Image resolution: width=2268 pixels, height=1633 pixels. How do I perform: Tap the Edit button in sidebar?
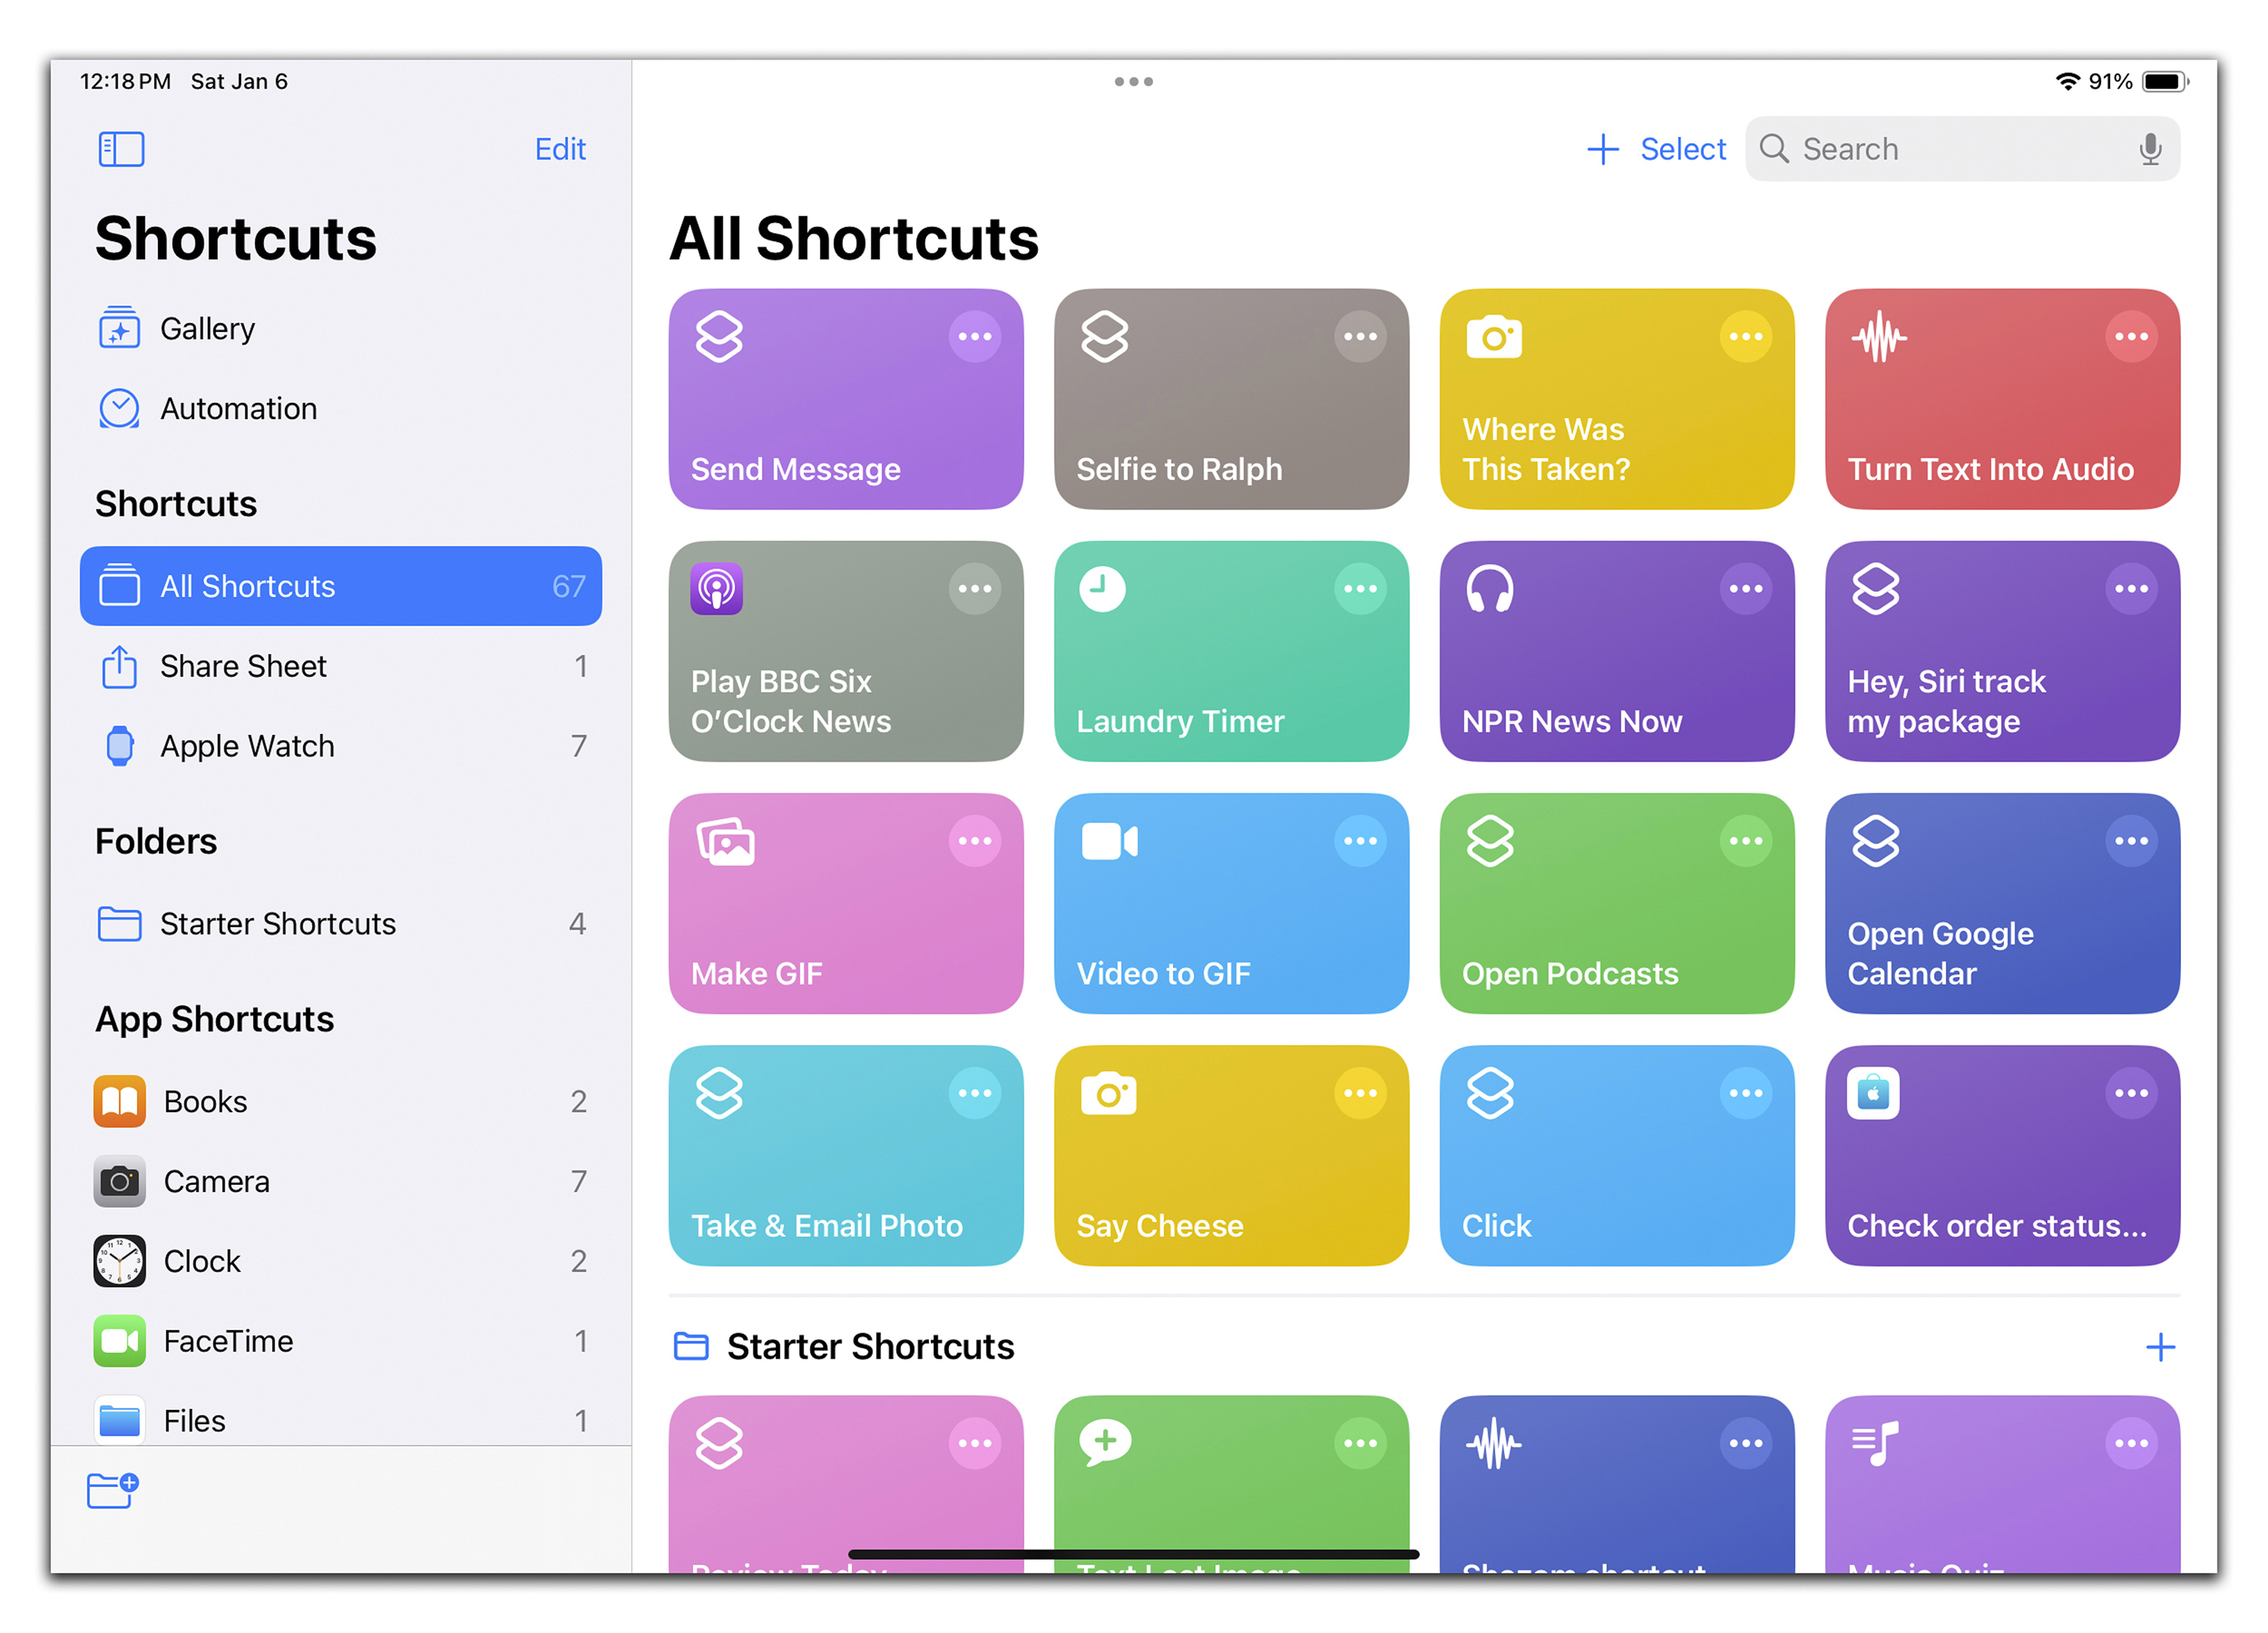point(560,149)
